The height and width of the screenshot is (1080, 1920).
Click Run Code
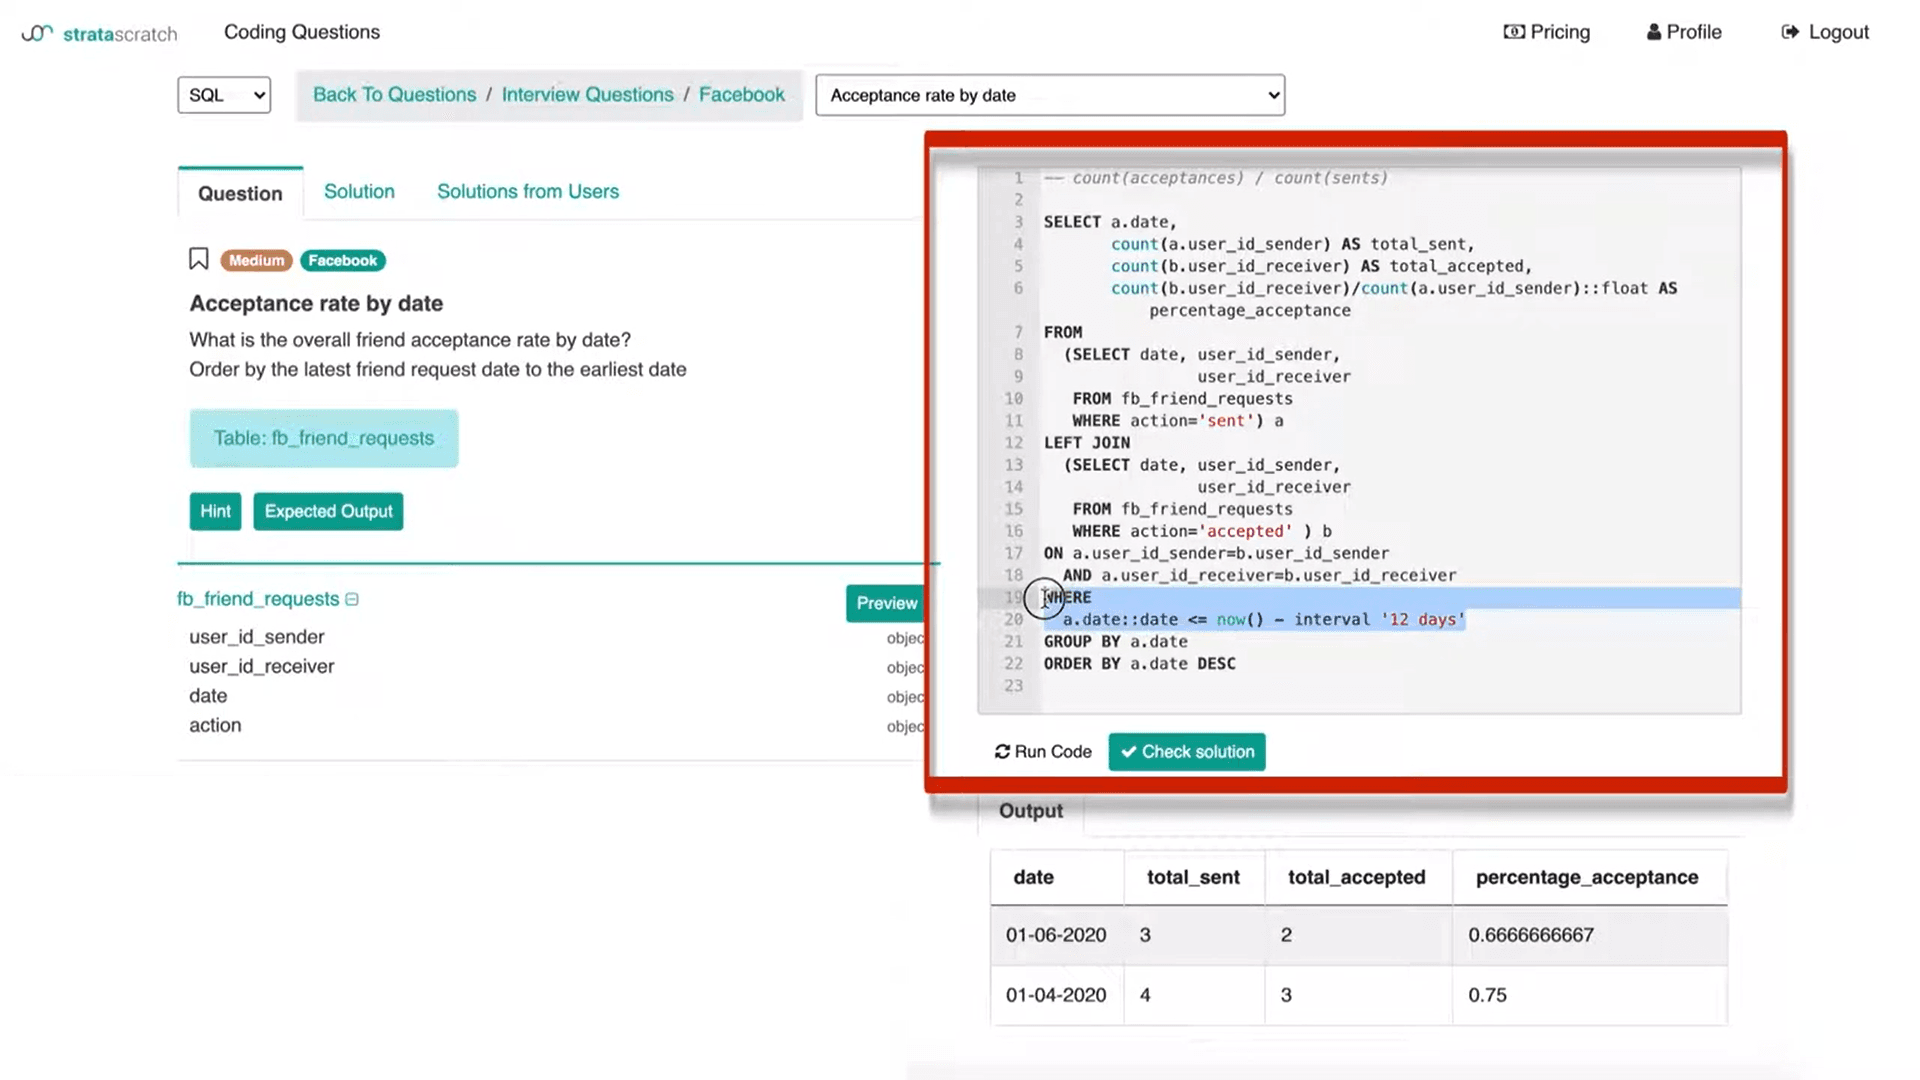[1043, 752]
